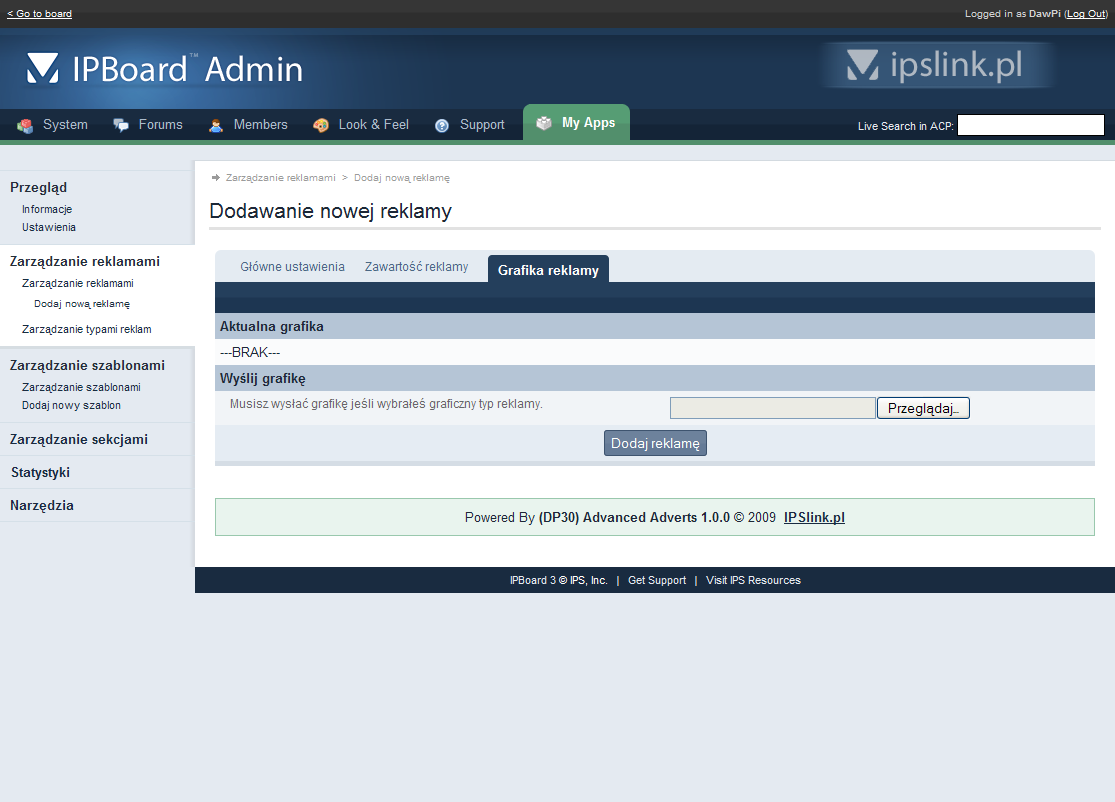Click the My Apps box icon
The width and height of the screenshot is (1115, 802).
coord(544,123)
